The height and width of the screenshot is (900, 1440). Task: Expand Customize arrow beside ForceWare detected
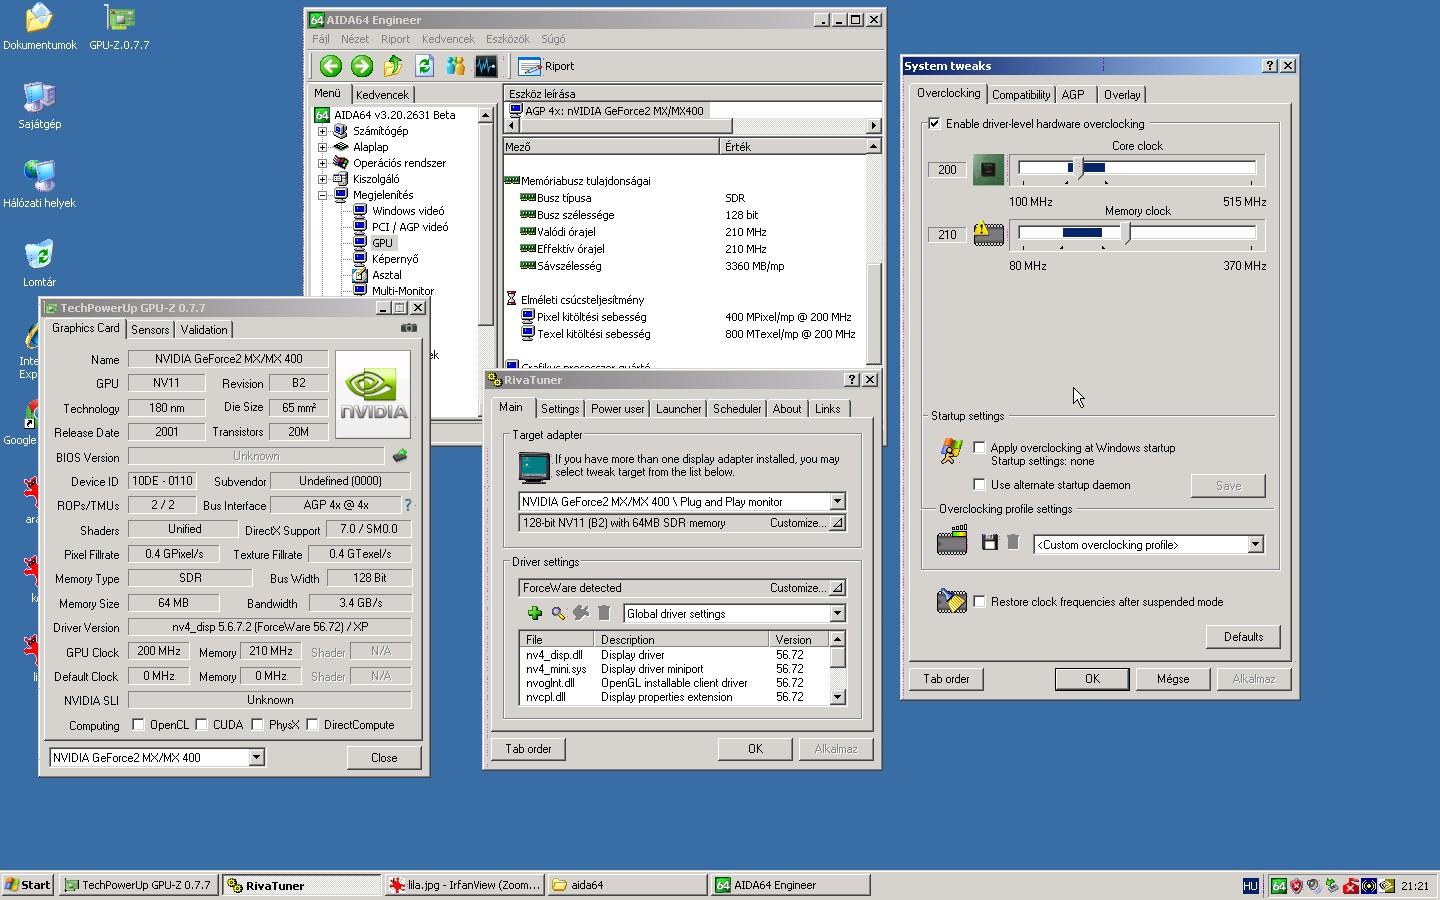837,588
